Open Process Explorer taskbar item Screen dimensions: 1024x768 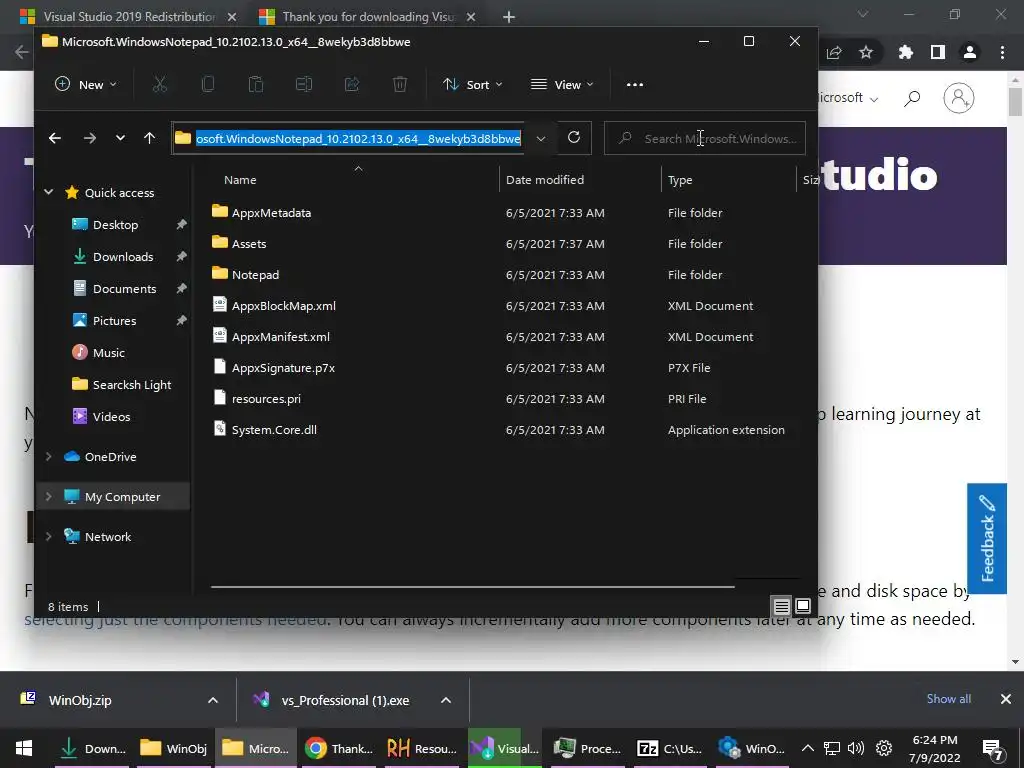click(587, 748)
